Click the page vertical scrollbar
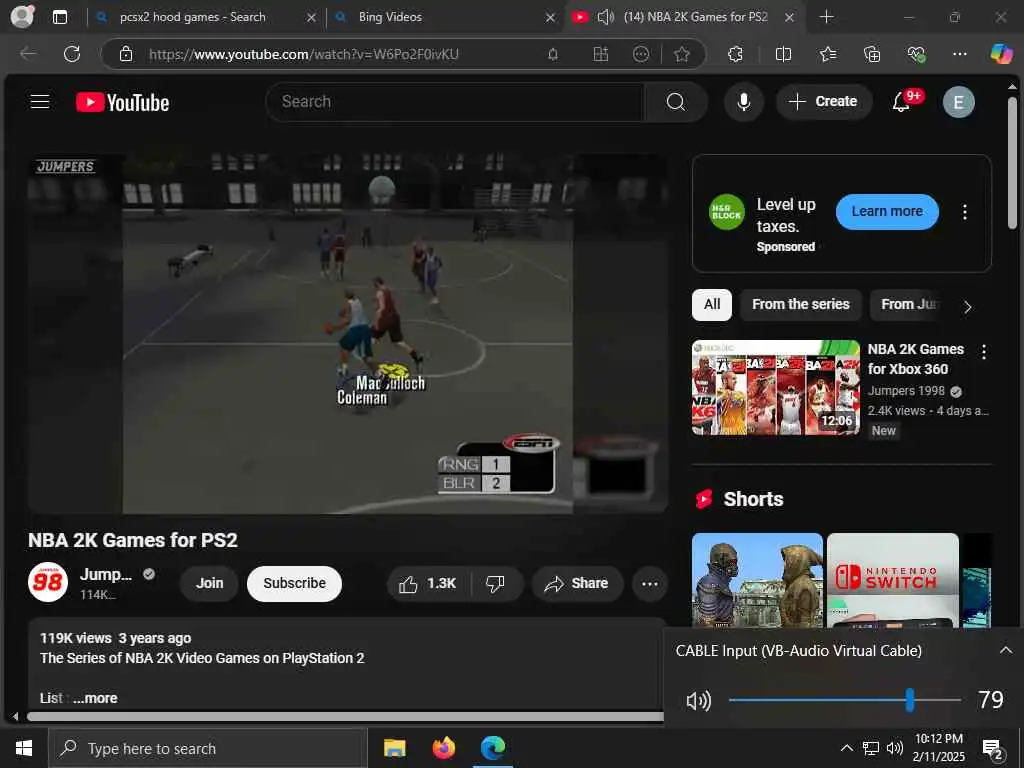Image resolution: width=1024 pixels, height=768 pixels. tap(1012, 163)
